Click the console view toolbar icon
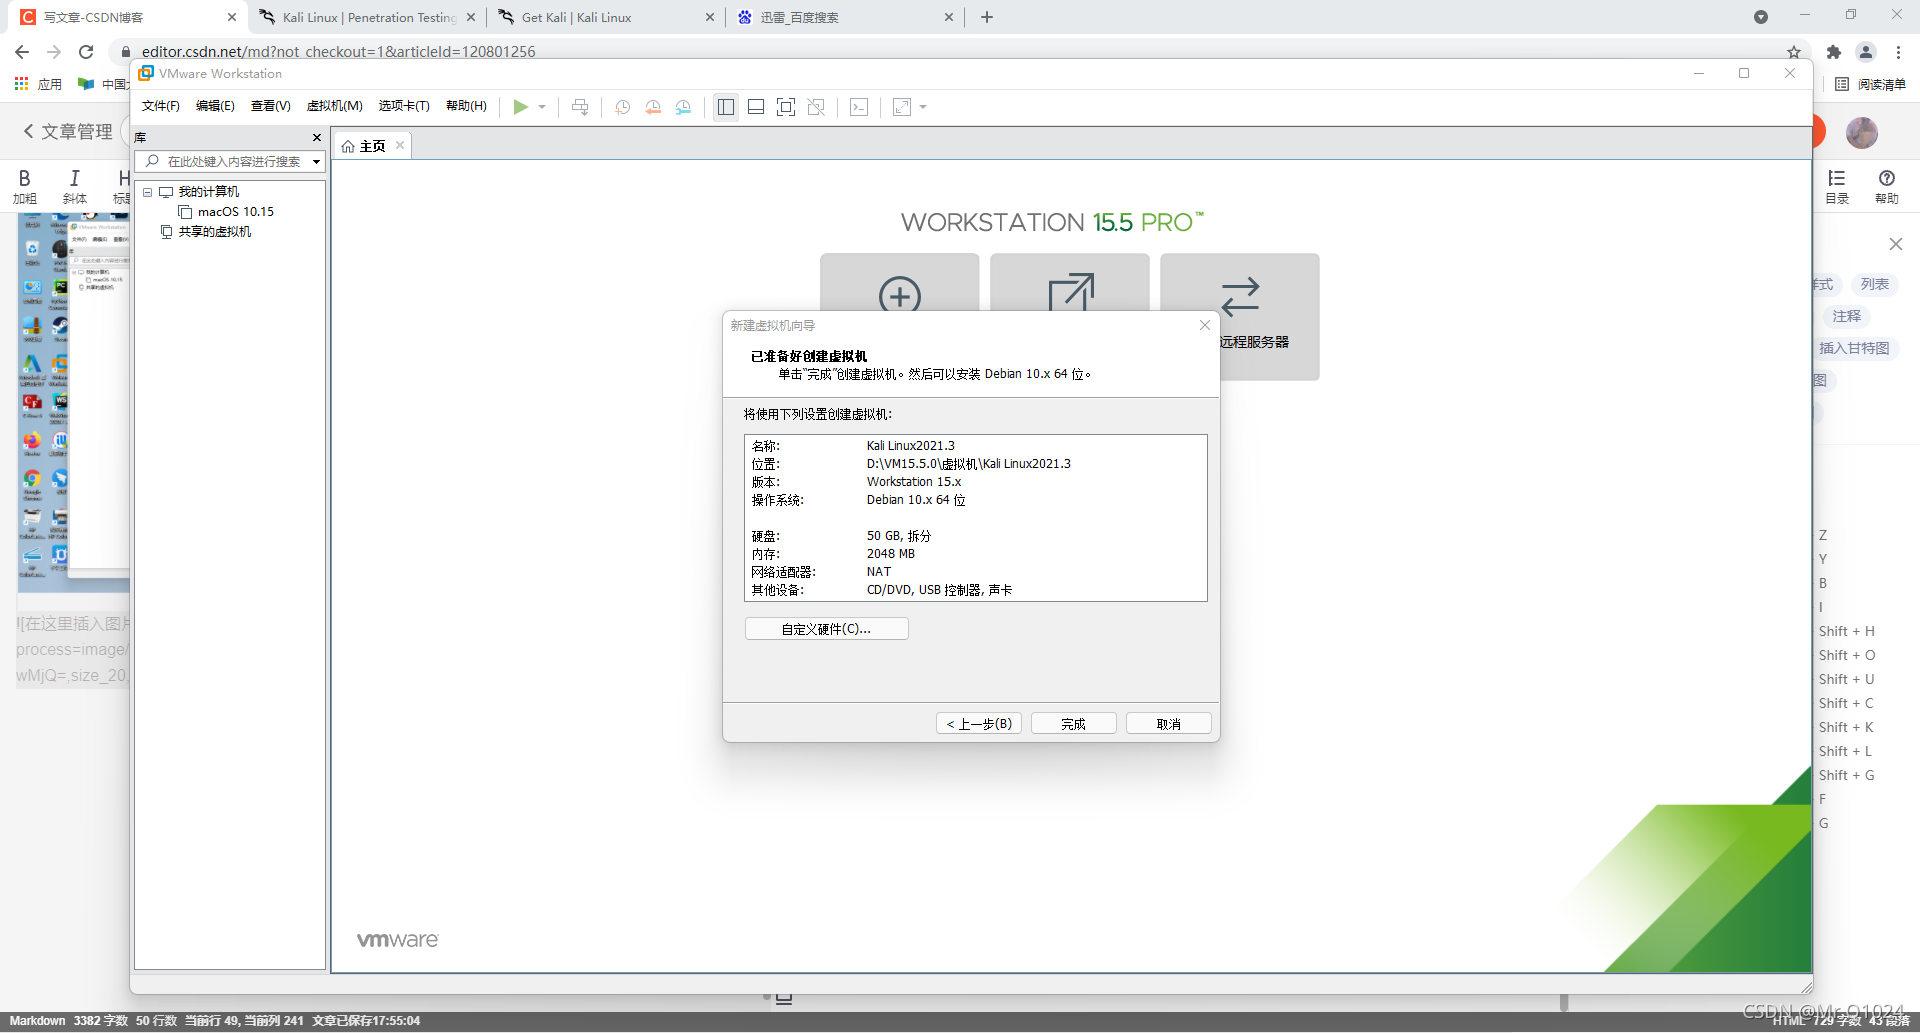The height and width of the screenshot is (1033, 1920). pyautogui.click(x=859, y=107)
